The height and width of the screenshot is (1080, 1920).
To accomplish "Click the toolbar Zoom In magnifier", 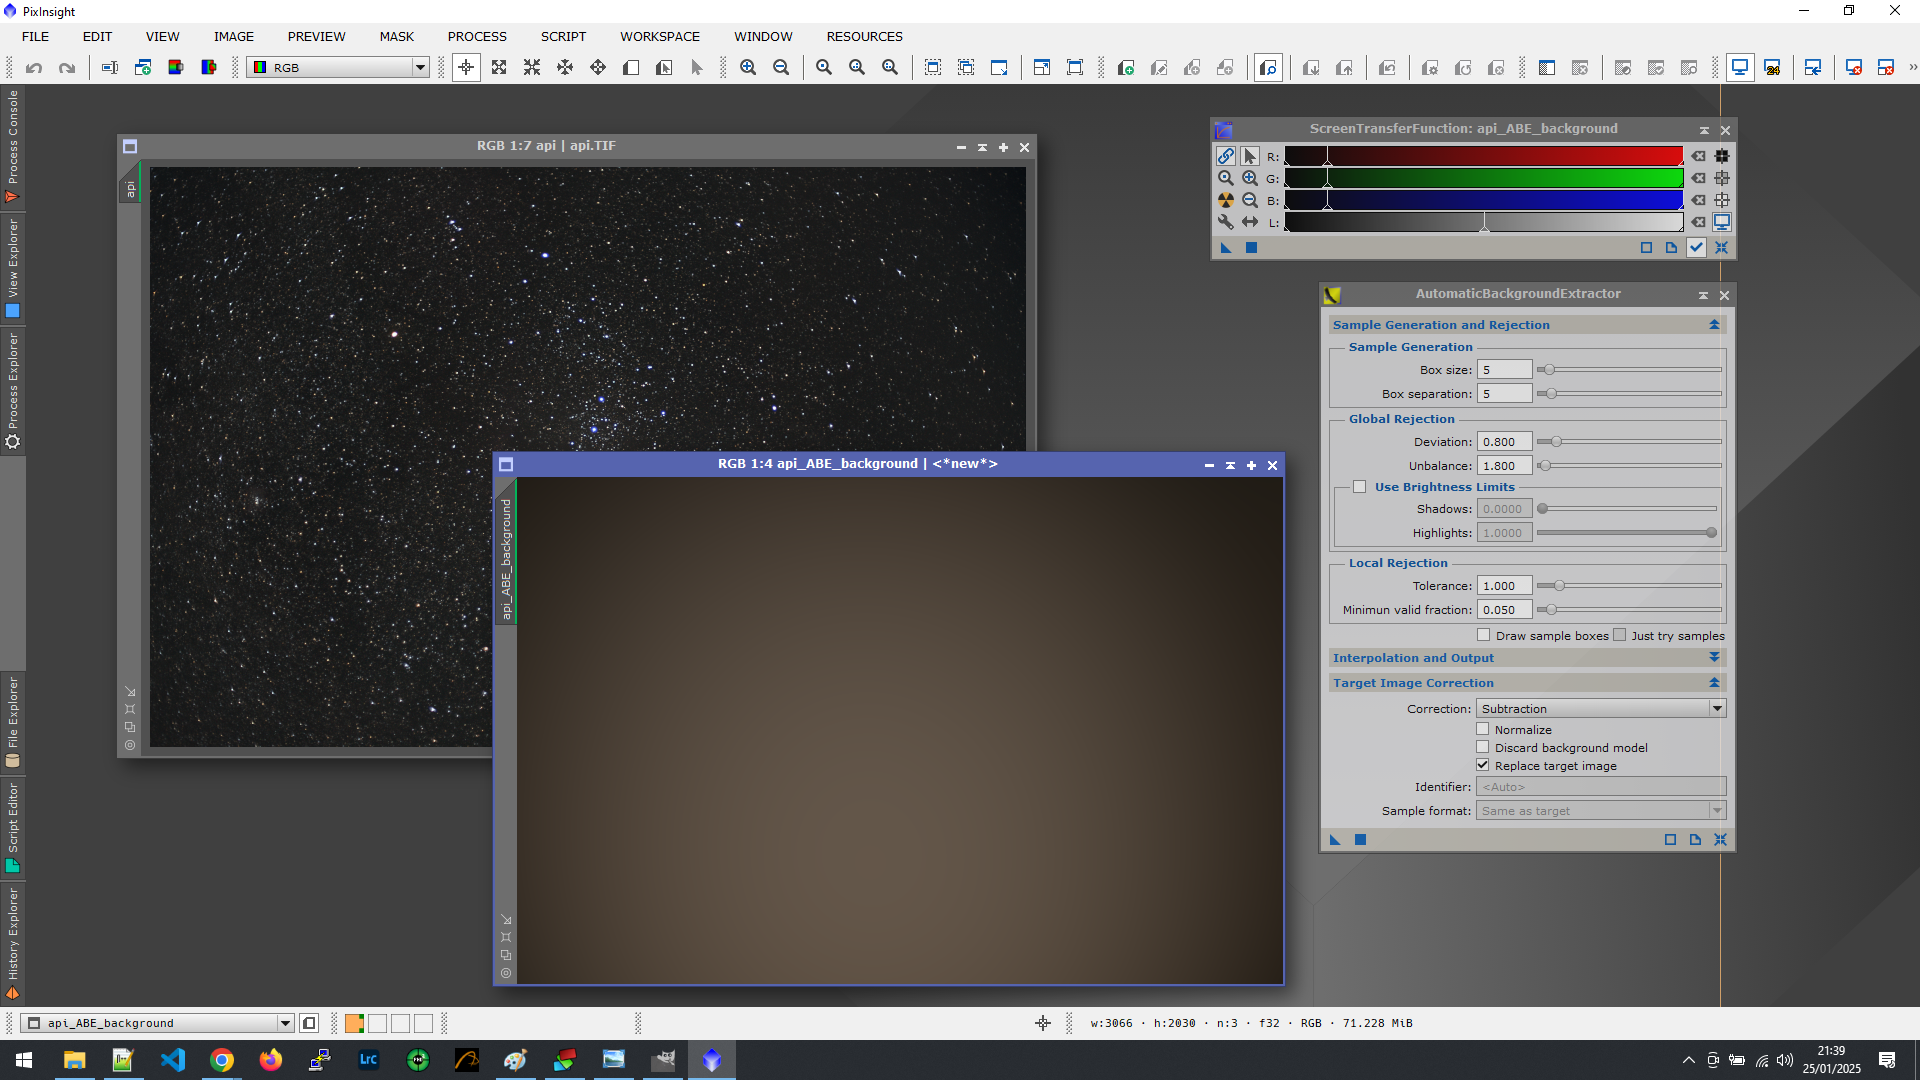I will click(x=748, y=68).
